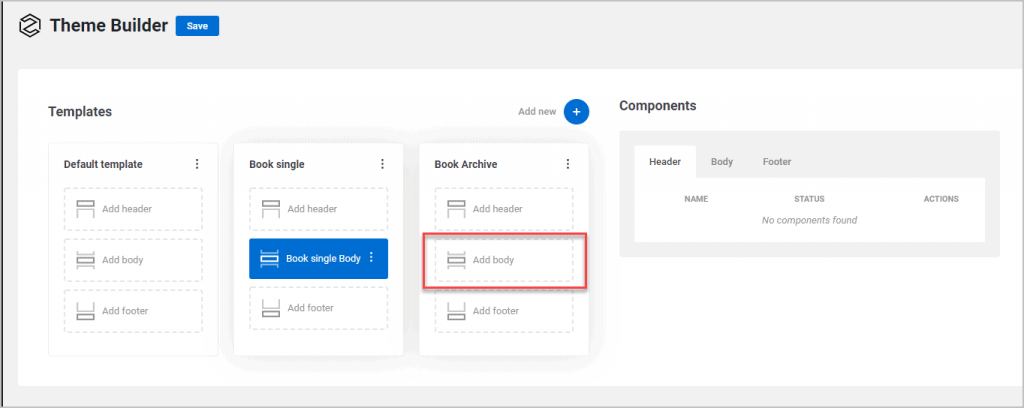Open Book single template three-dot menu
The height and width of the screenshot is (408, 1024).
382,164
